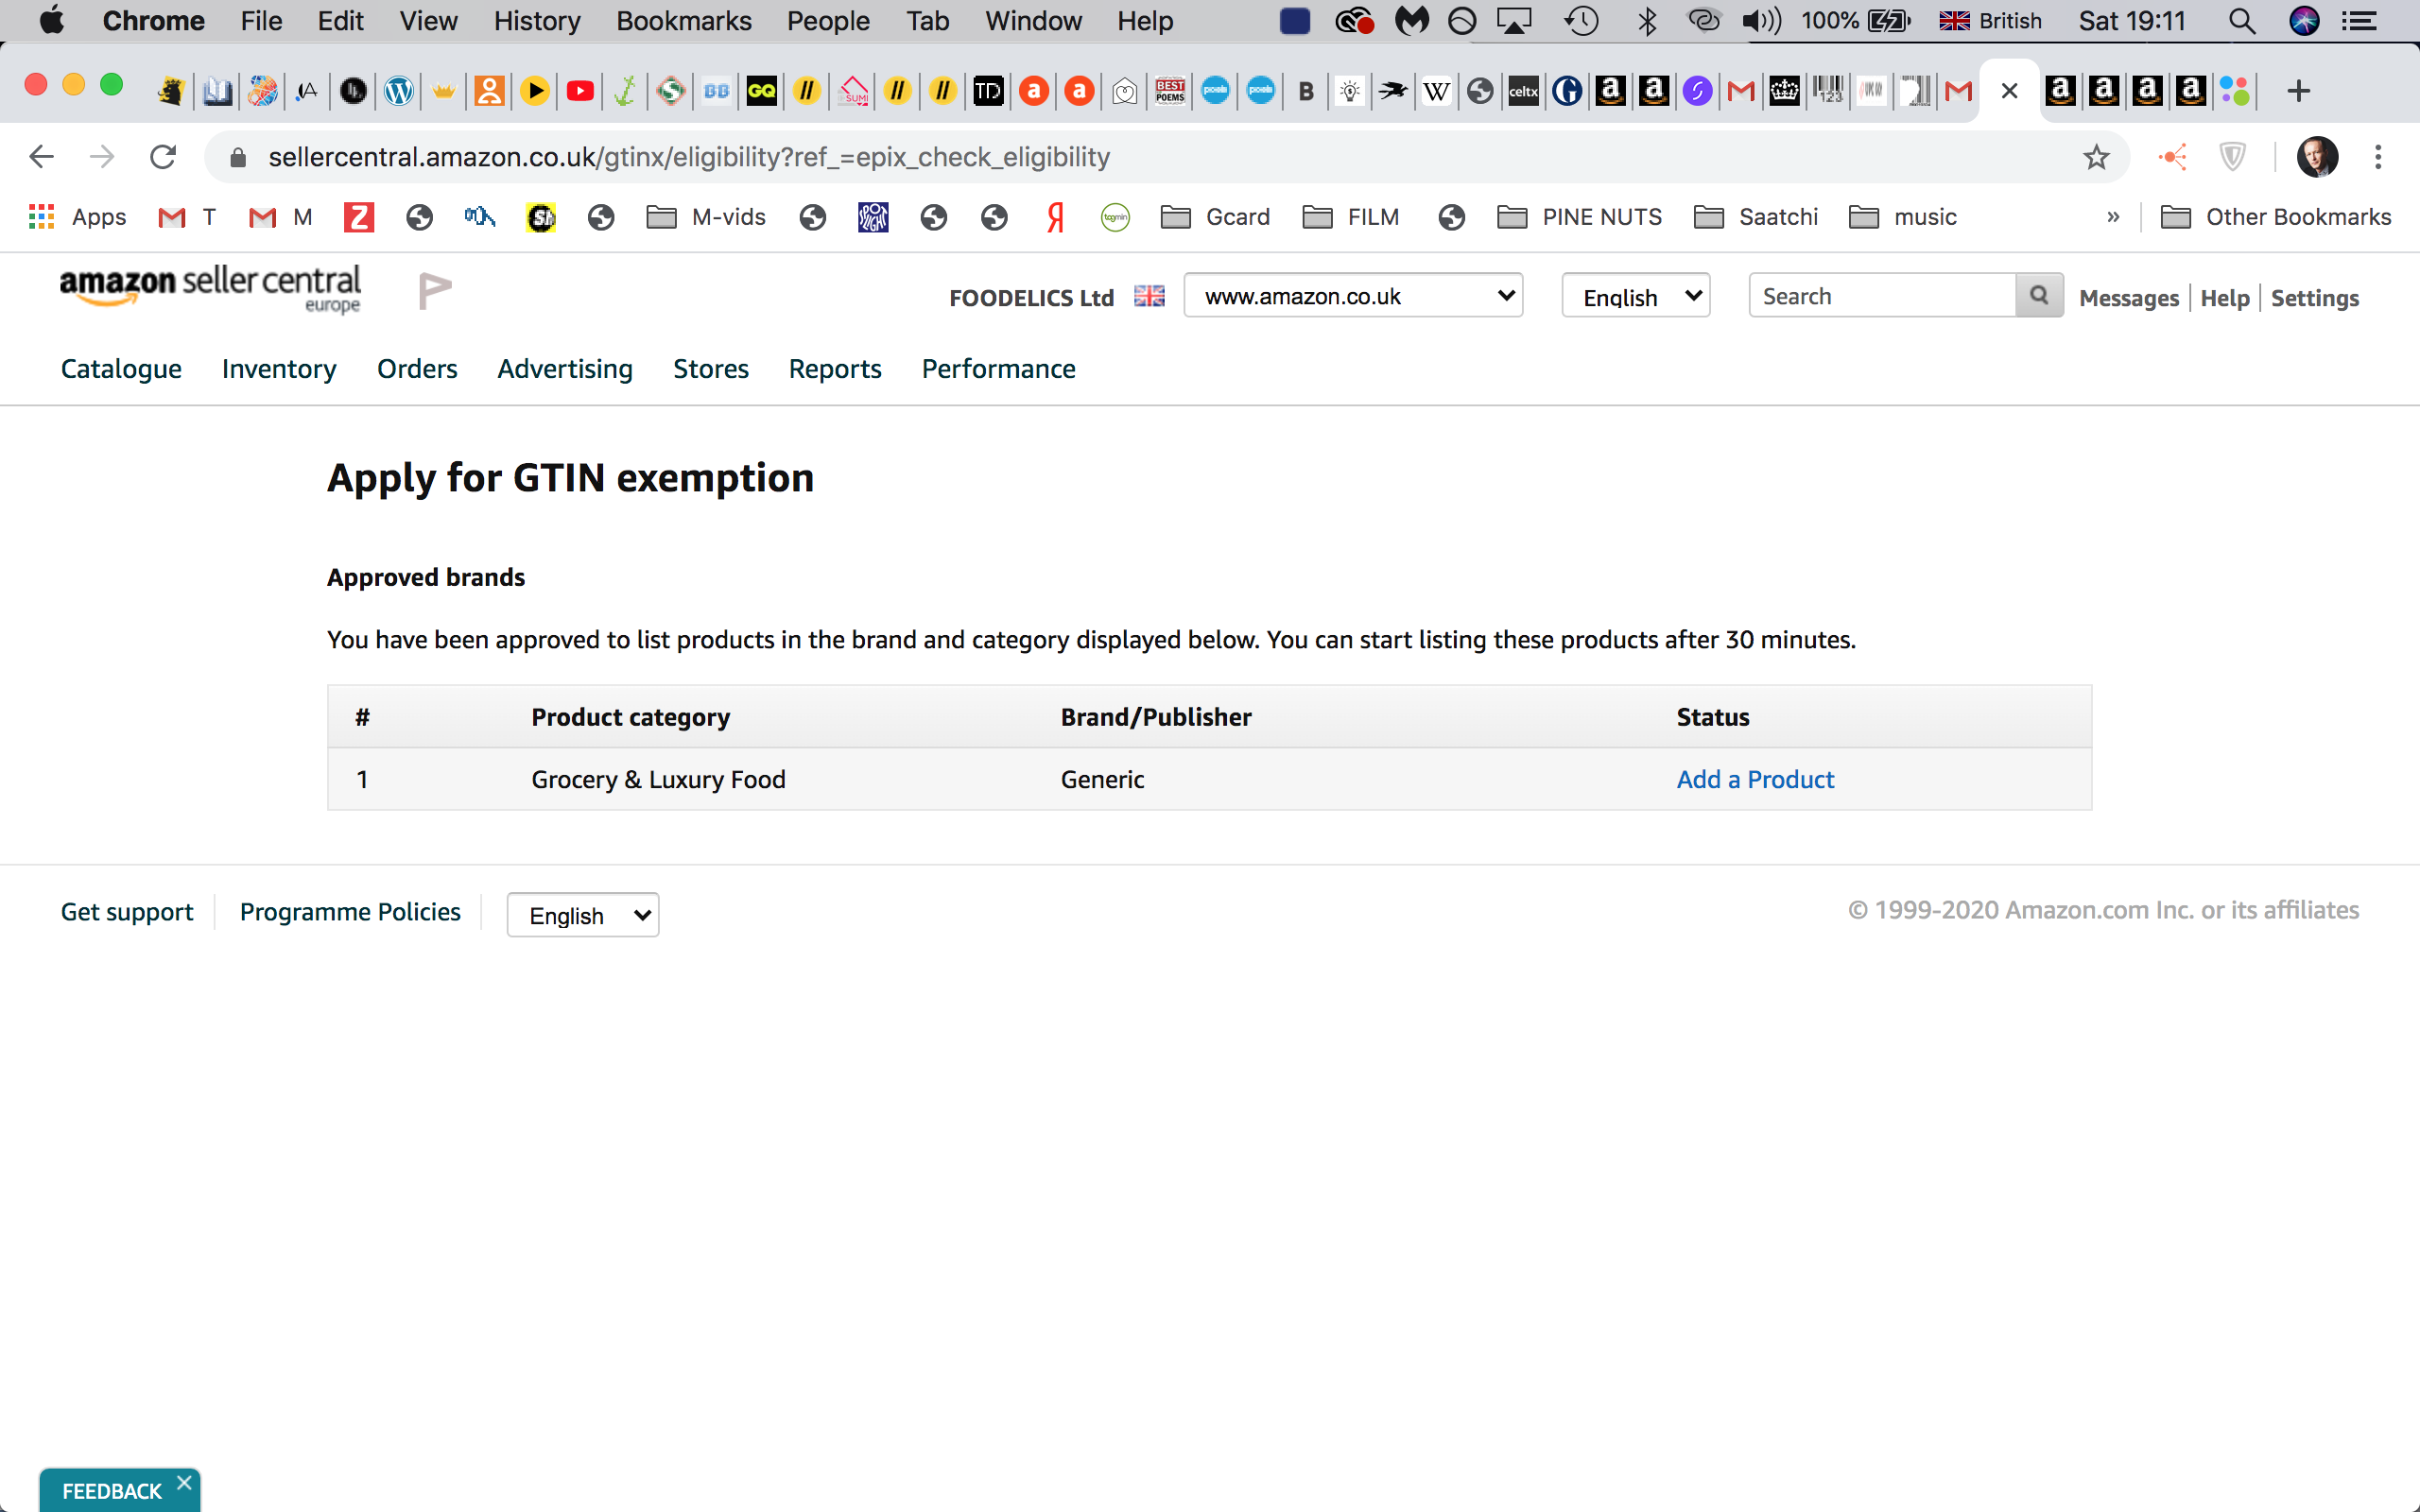The height and width of the screenshot is (1512, 2420).
Task: Switch to the gov.uk crown tab
Action: tap(1784, 91)
